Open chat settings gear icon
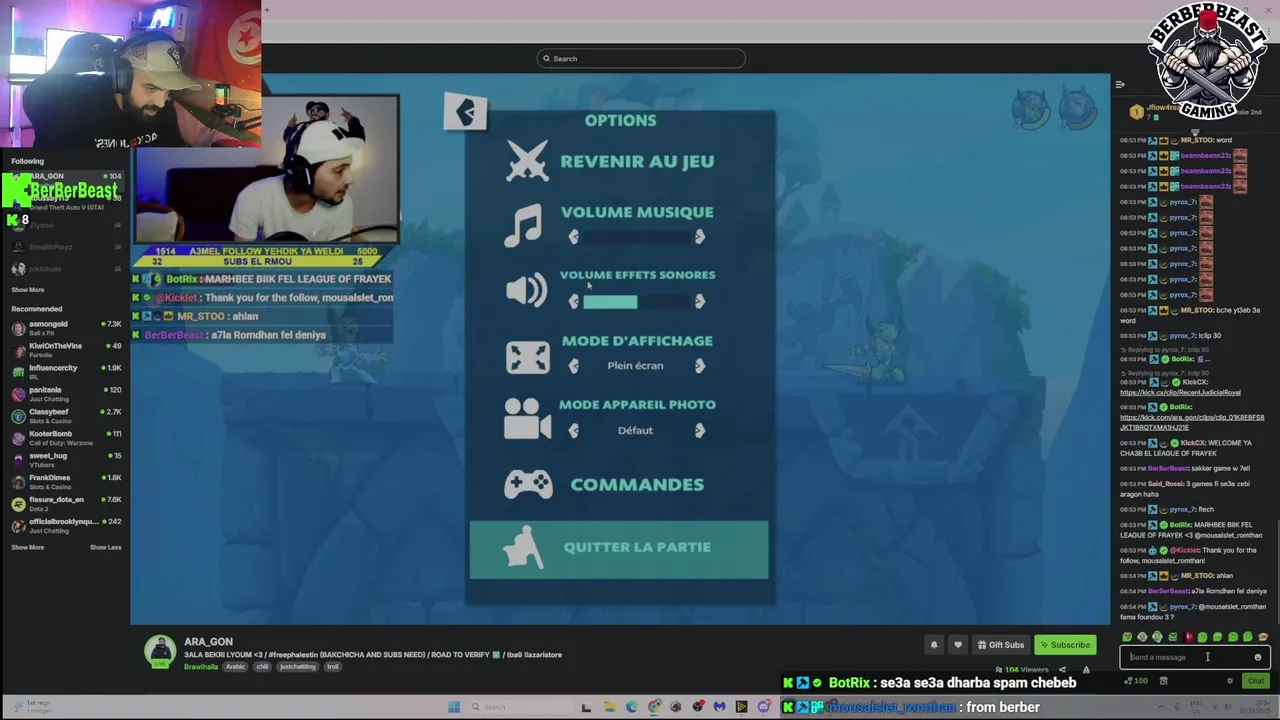Image resolution: width=1280 pixels, height=720 pixels. pyautogui.click(x=1230, y=681)
